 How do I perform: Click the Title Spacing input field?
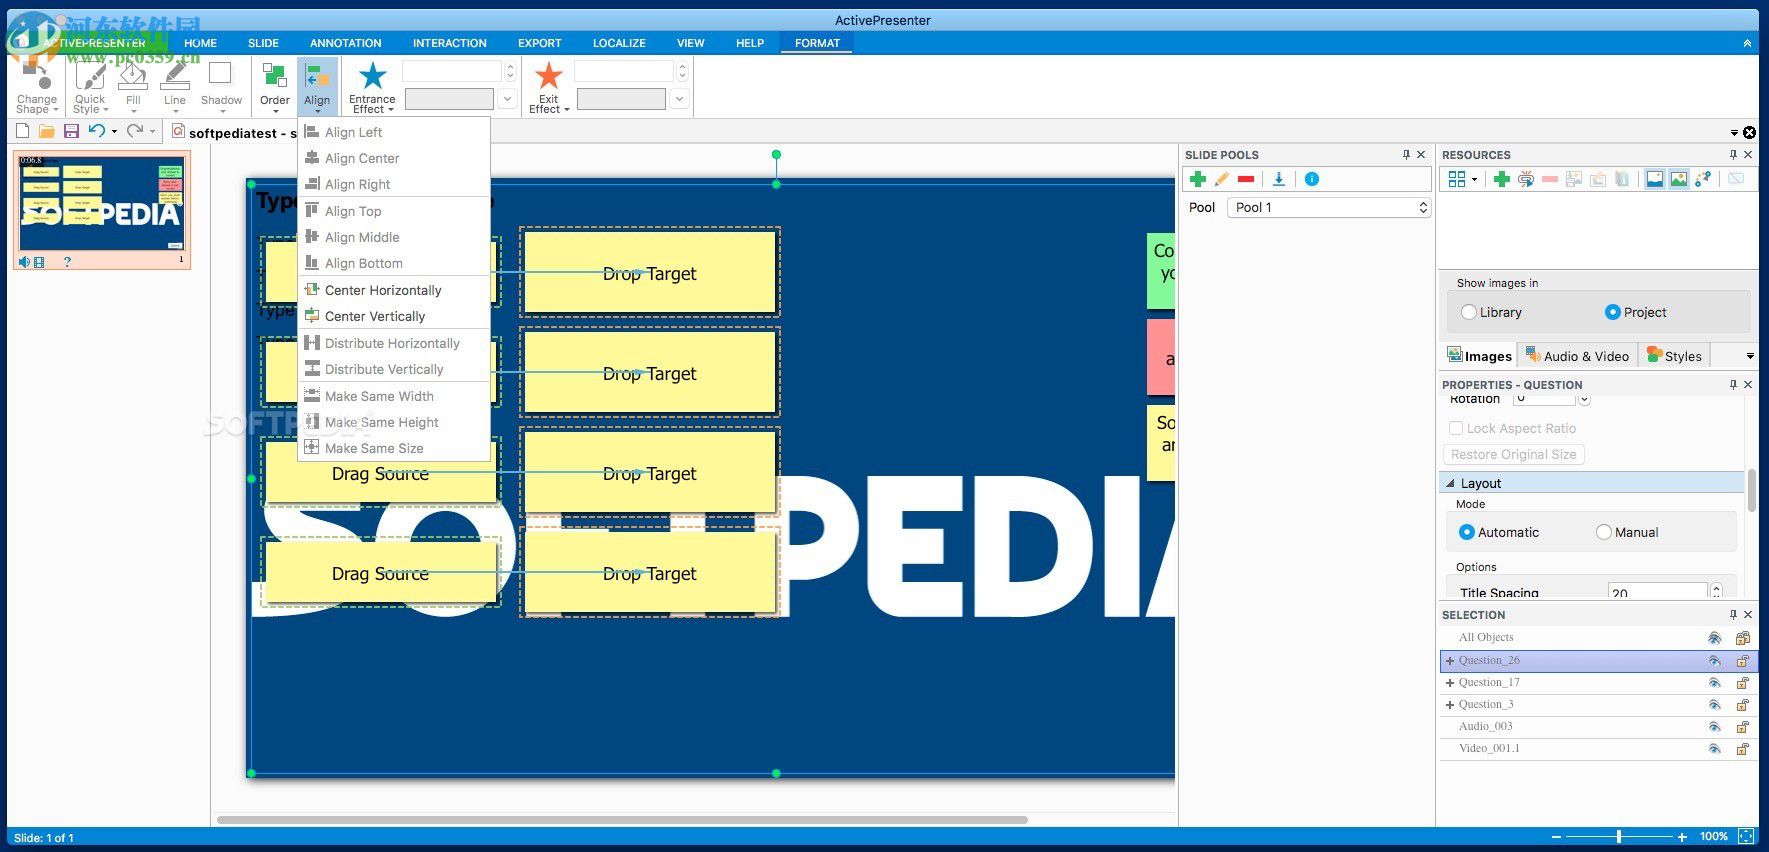click(x=1657, y=592)
